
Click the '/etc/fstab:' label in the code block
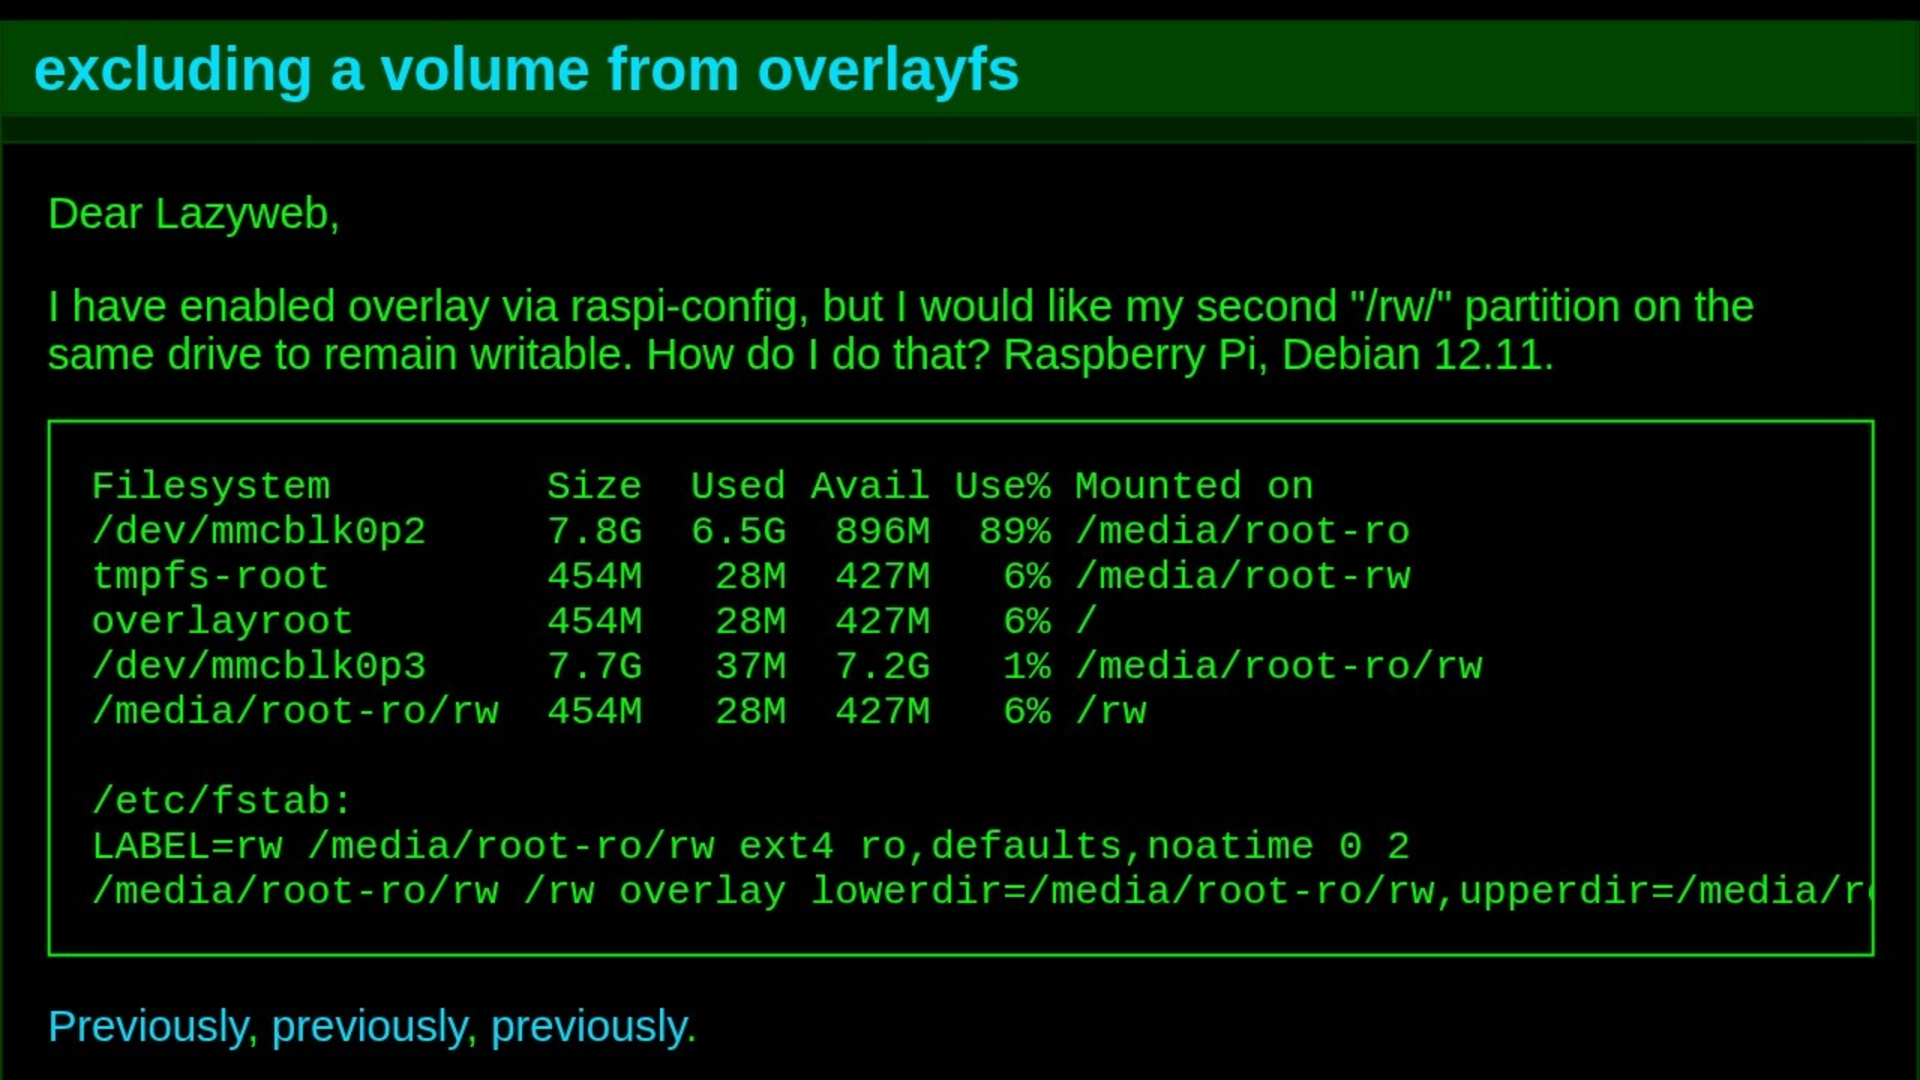[222, 801]
